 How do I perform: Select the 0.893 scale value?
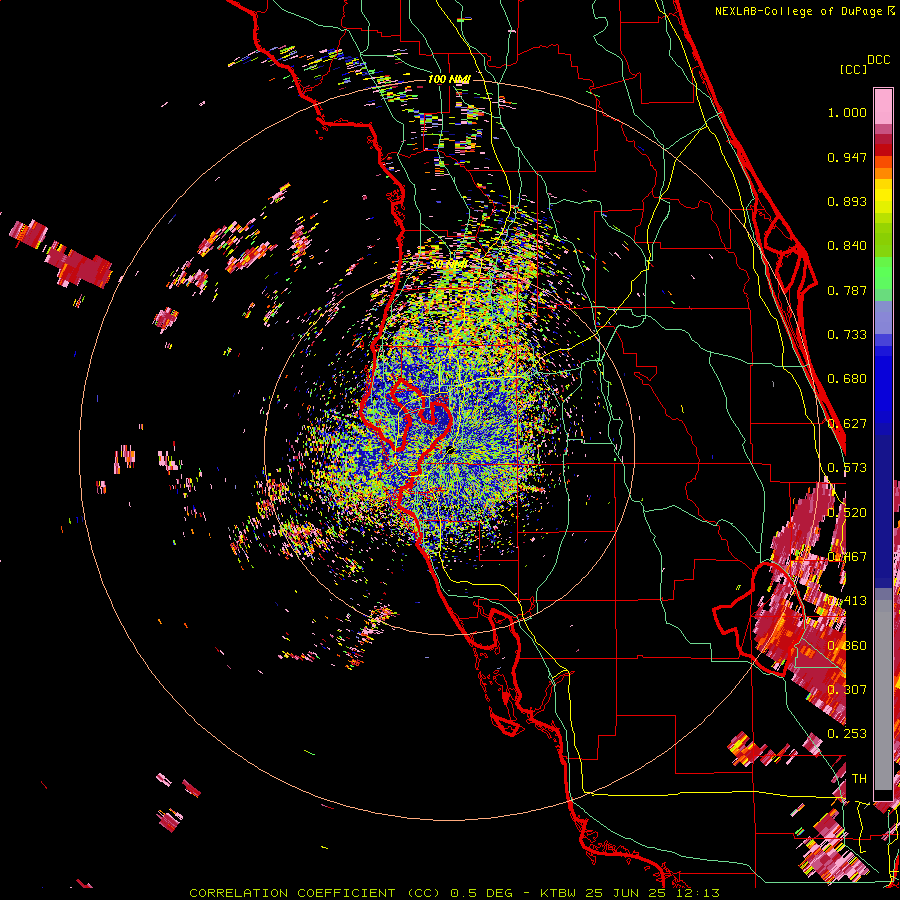coord(847,201)
